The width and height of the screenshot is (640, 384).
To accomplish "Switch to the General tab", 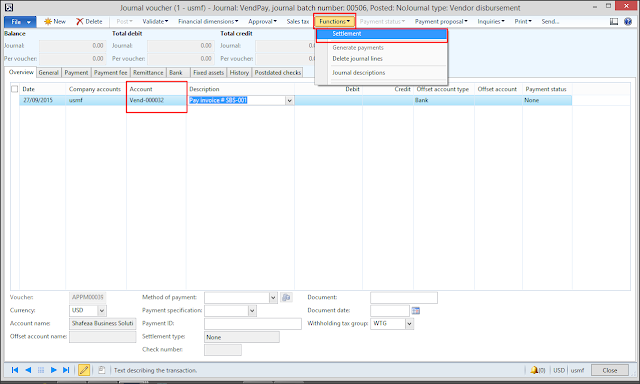I will click(49, 73).
